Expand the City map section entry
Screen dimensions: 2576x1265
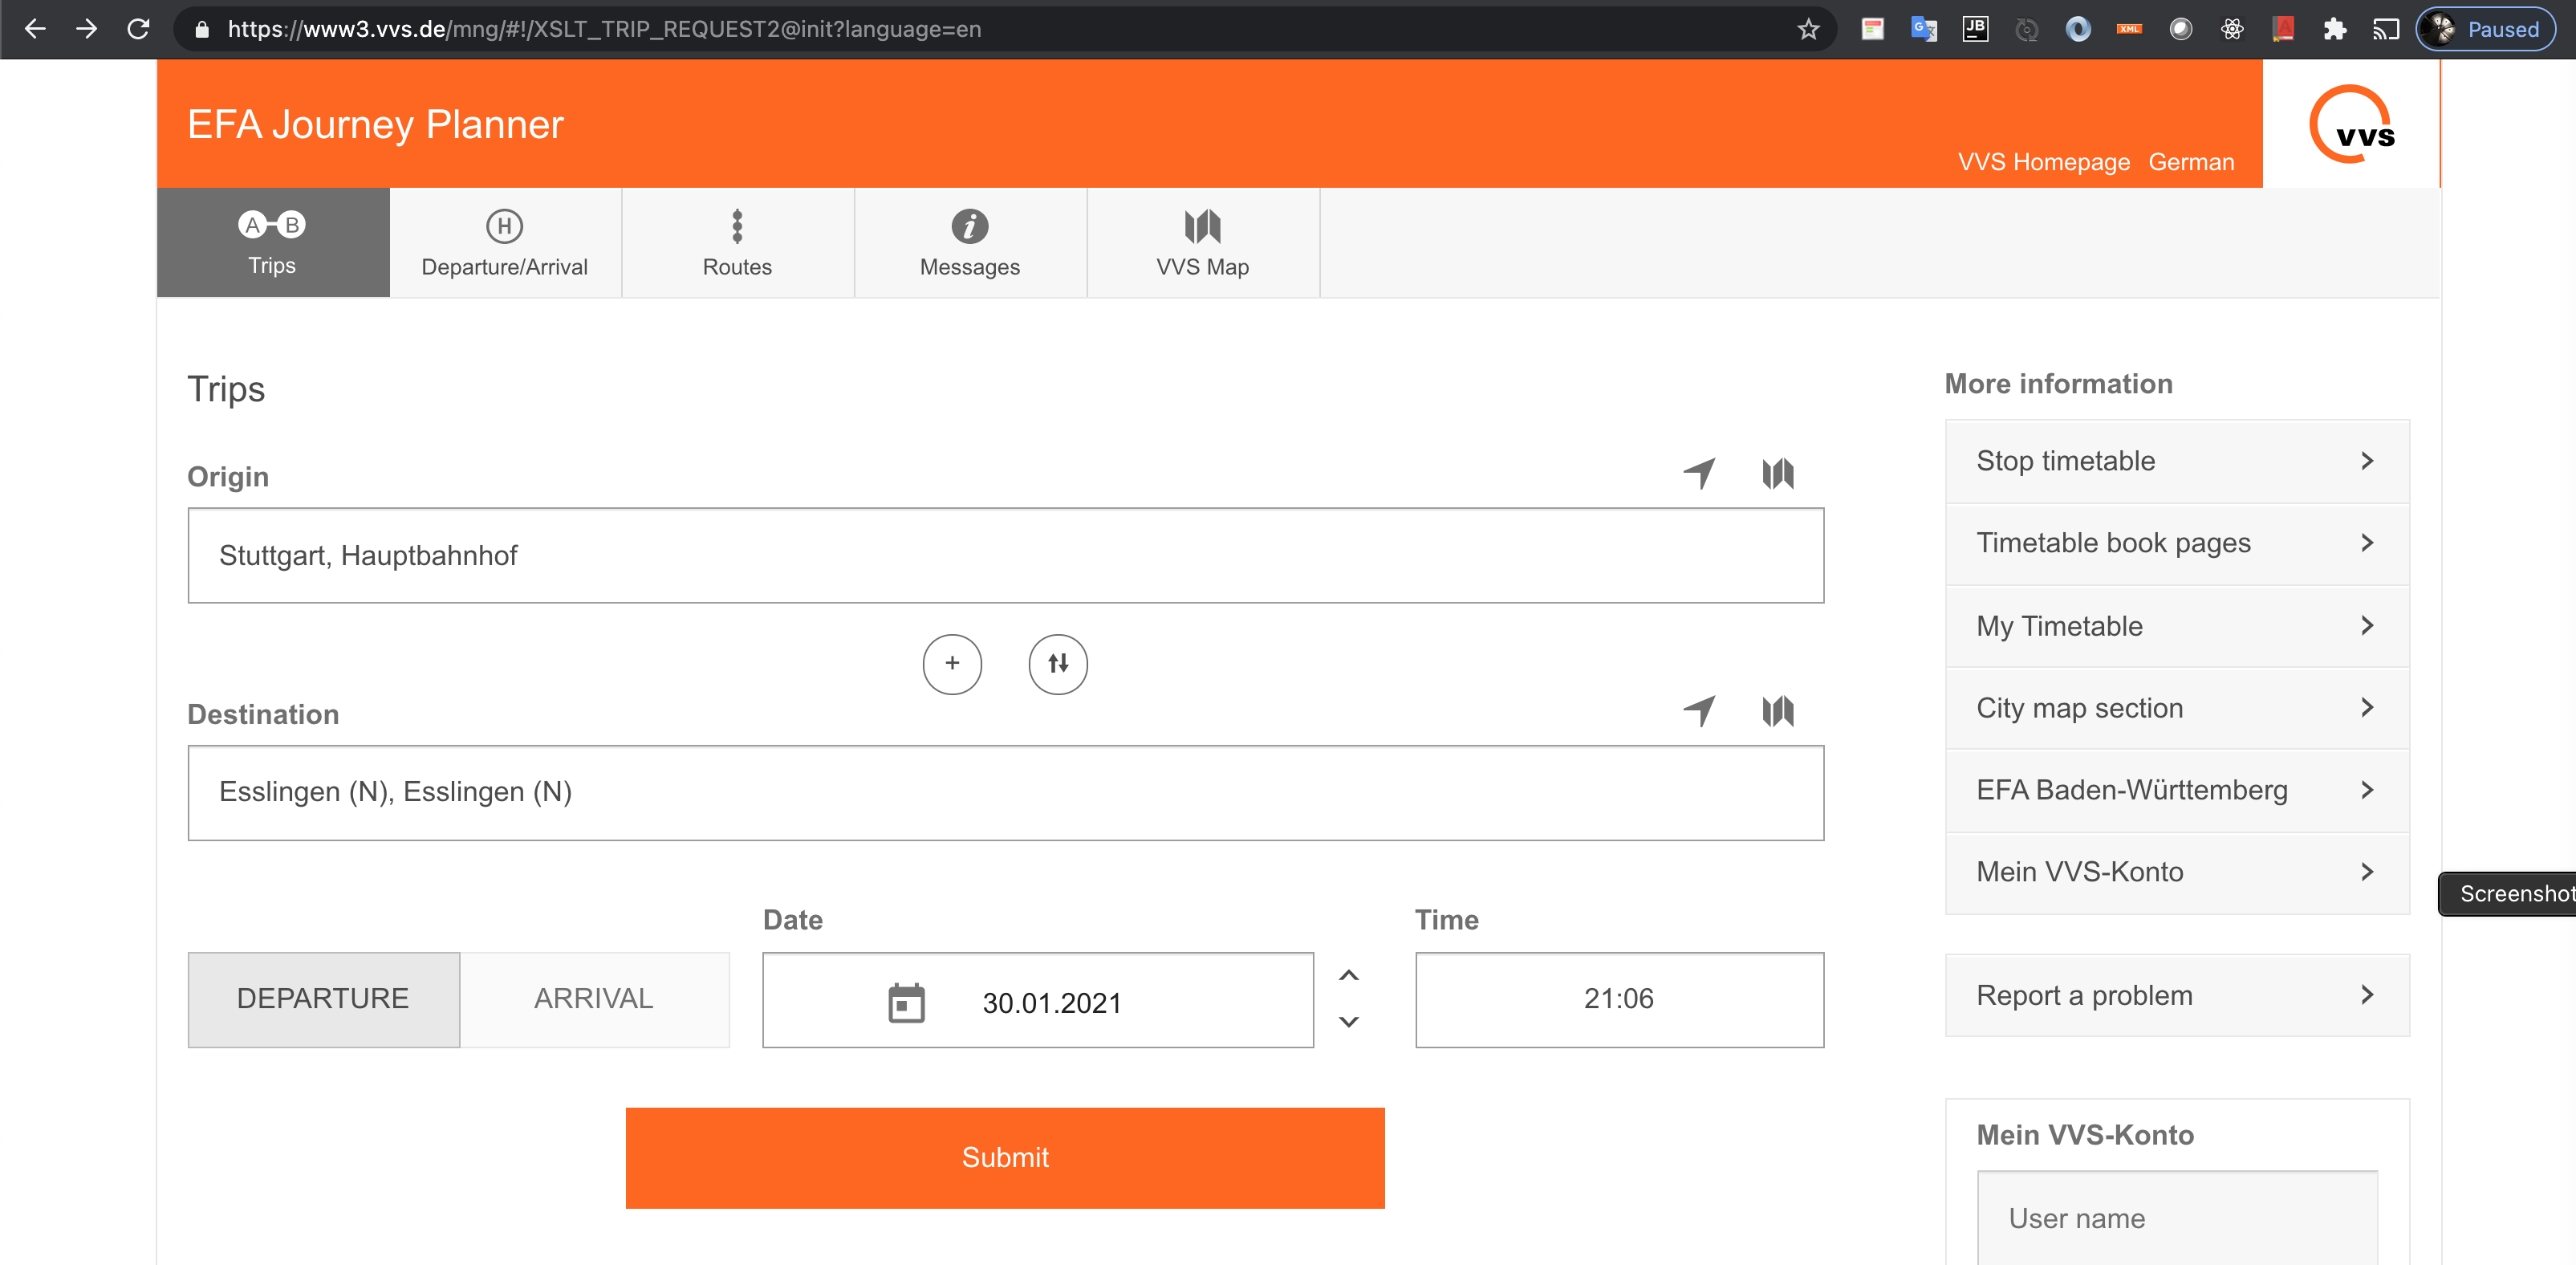click(2176, 708)
